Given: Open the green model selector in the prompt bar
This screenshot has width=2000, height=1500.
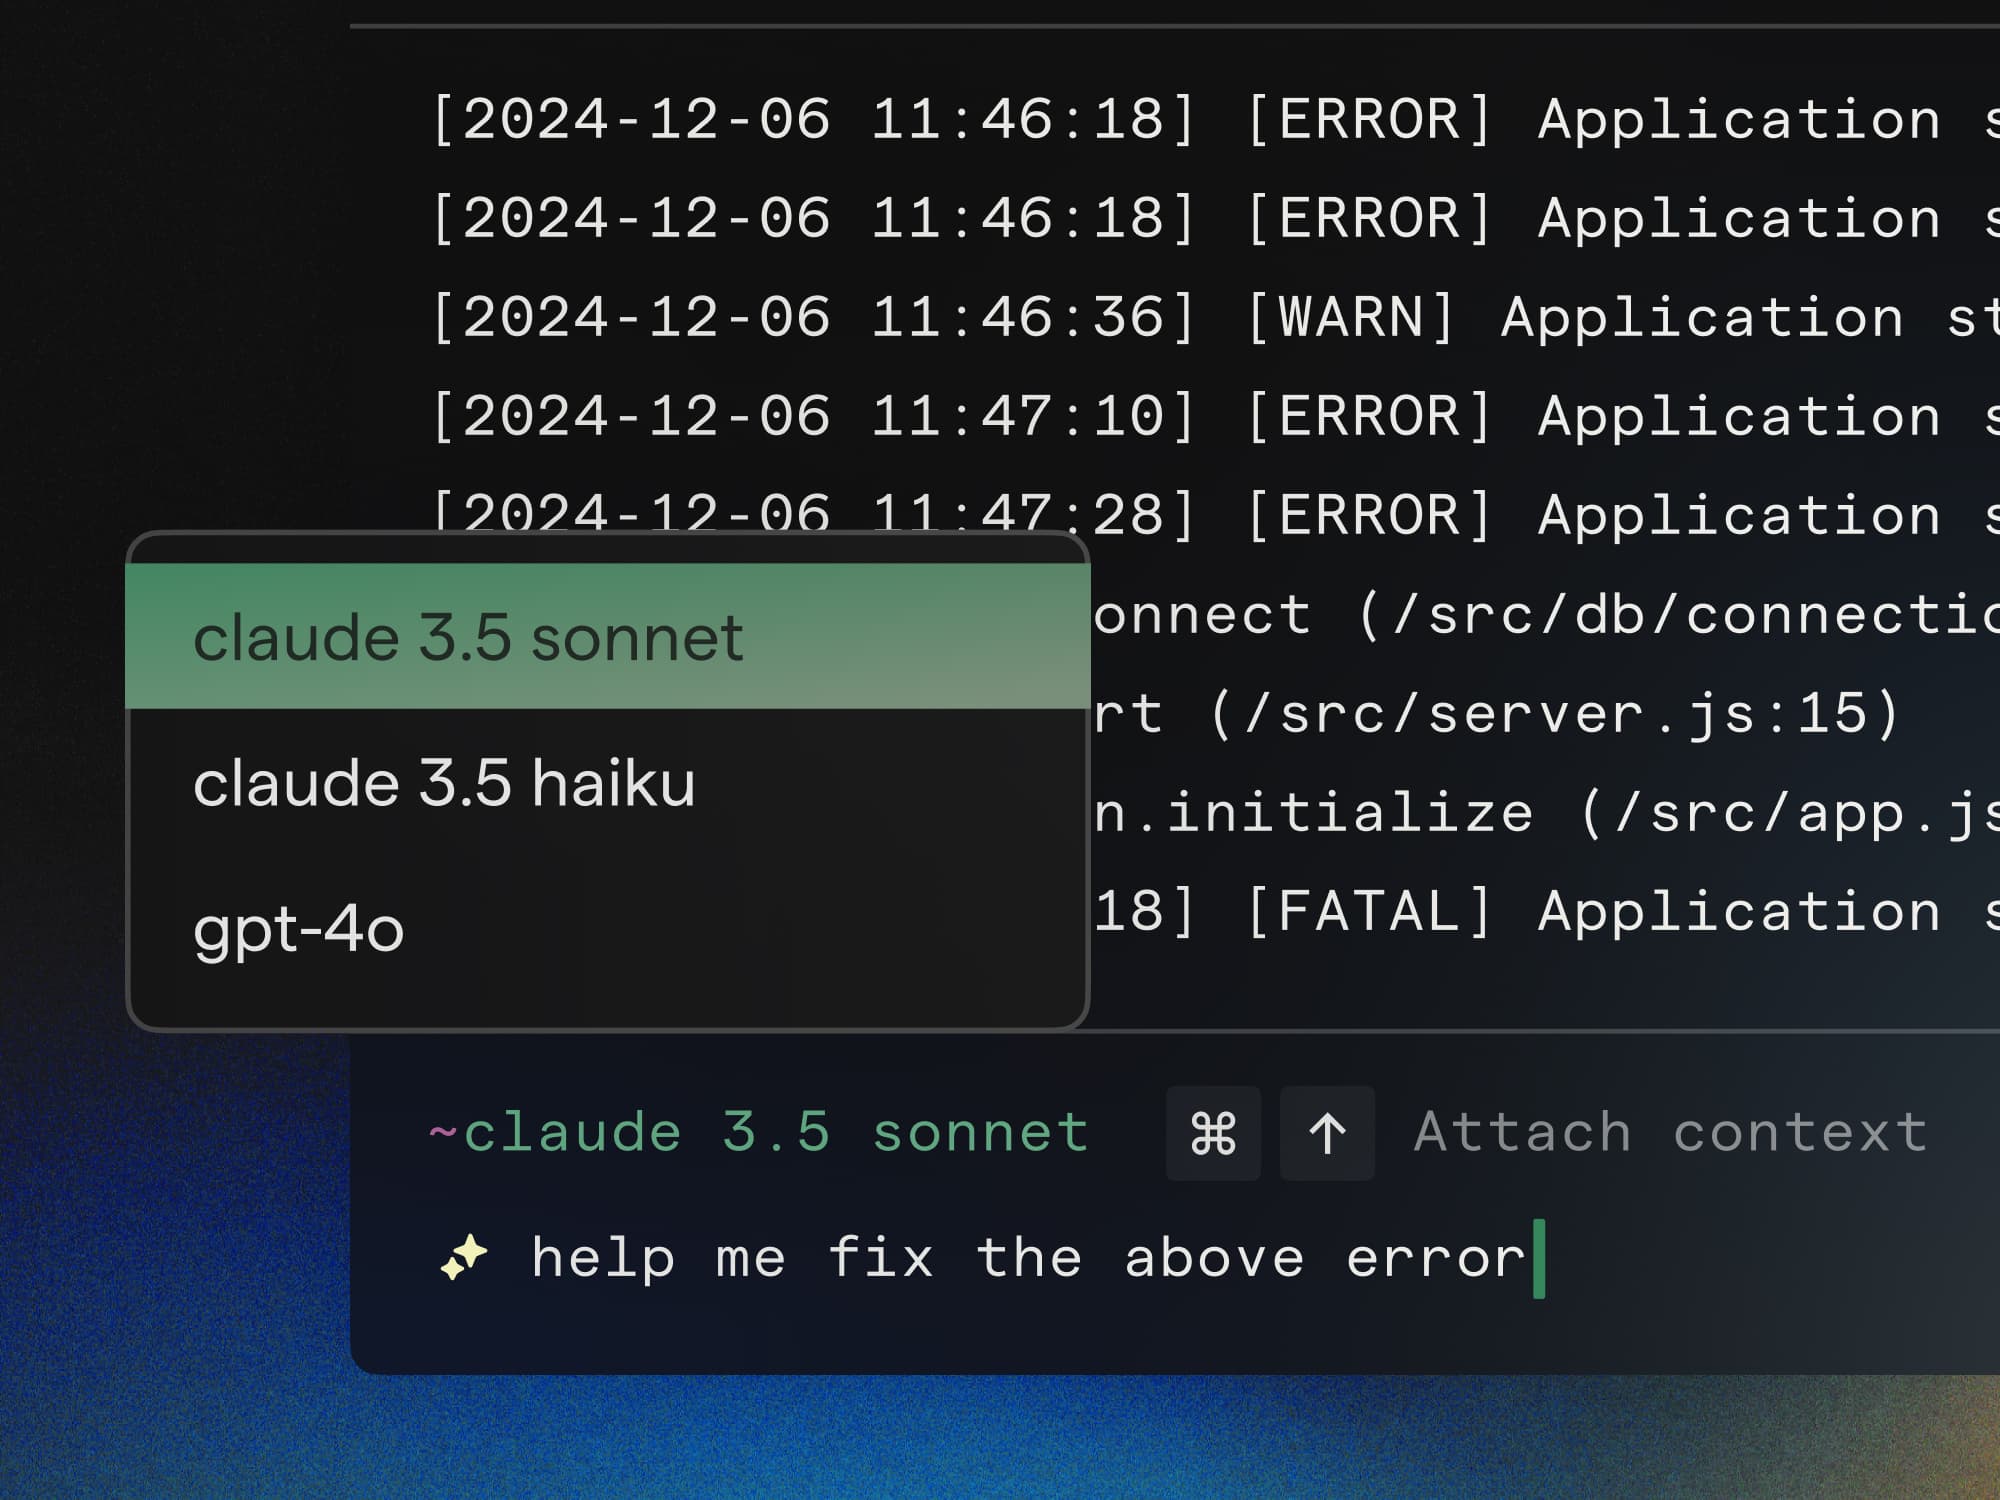Looking at the screenshot, I should (x=775, y=1133).
